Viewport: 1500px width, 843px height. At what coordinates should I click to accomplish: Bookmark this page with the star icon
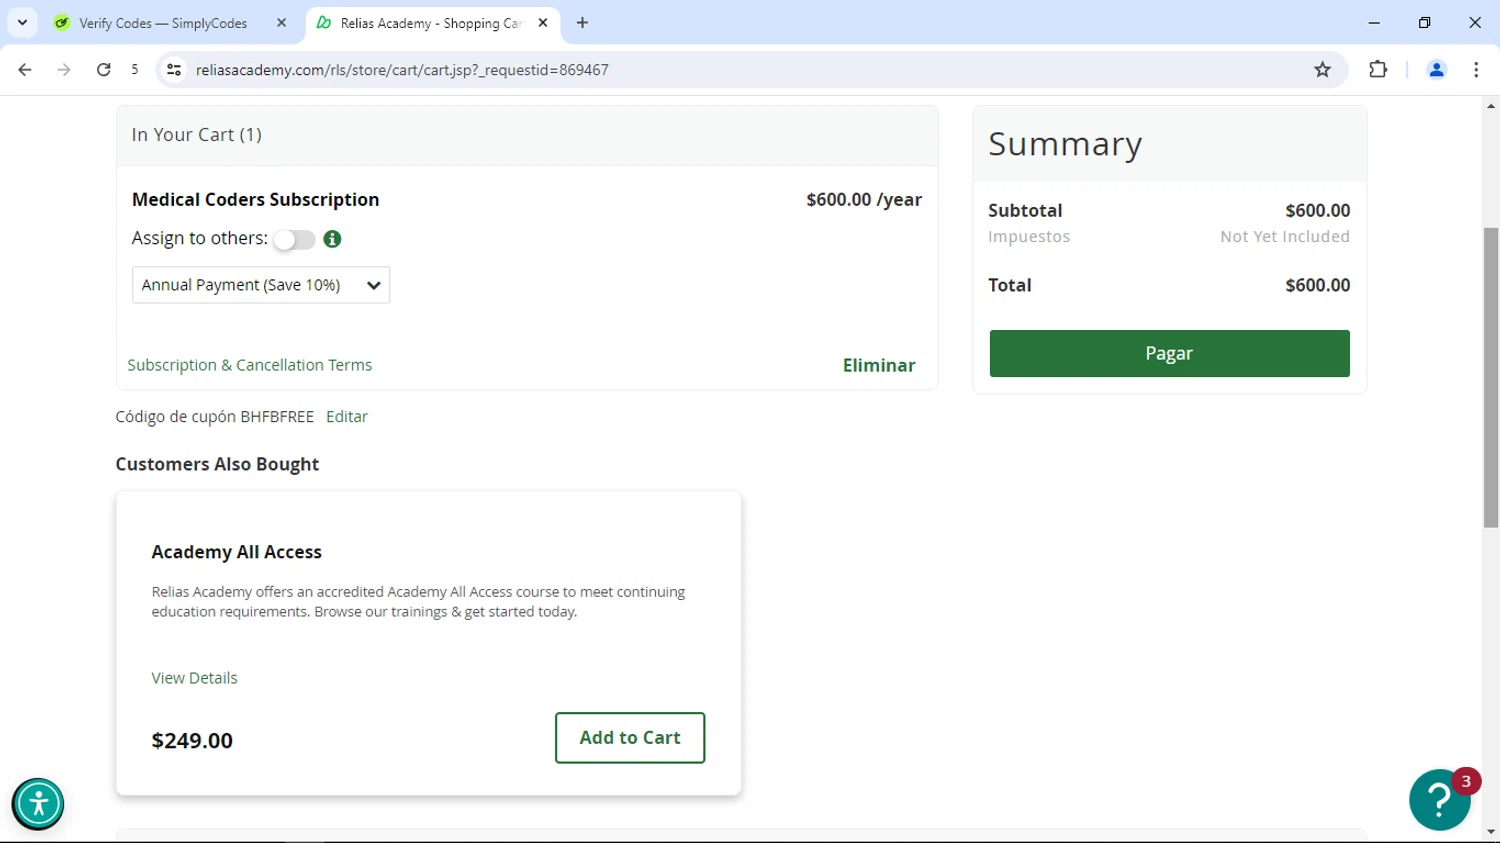[1322, 70]
